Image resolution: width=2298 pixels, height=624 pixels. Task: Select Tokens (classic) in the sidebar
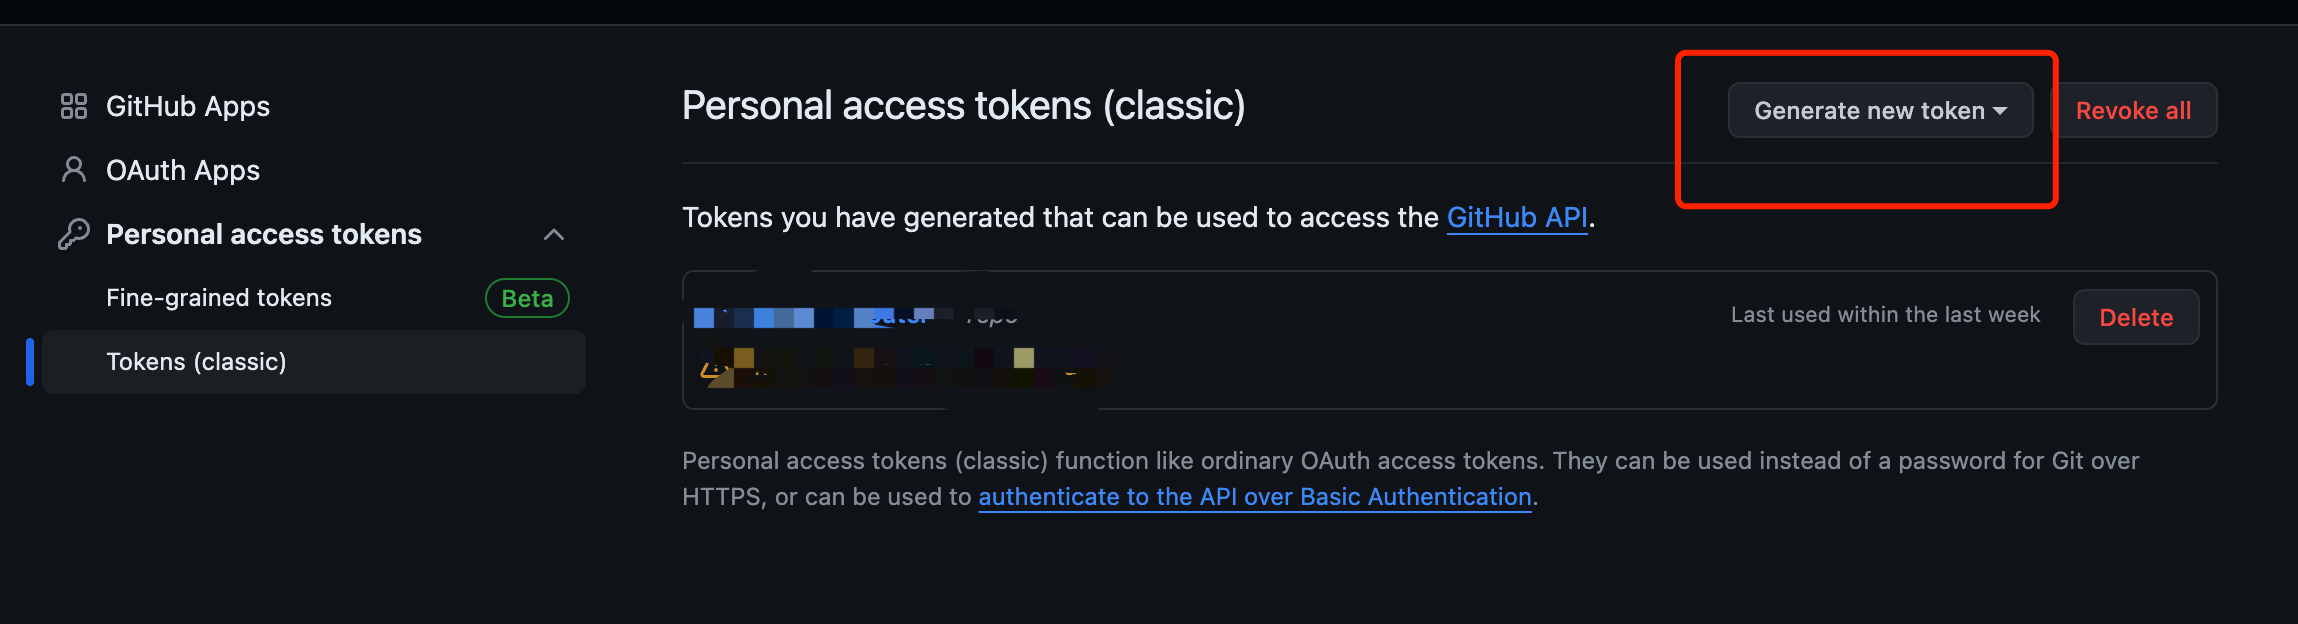196,362
